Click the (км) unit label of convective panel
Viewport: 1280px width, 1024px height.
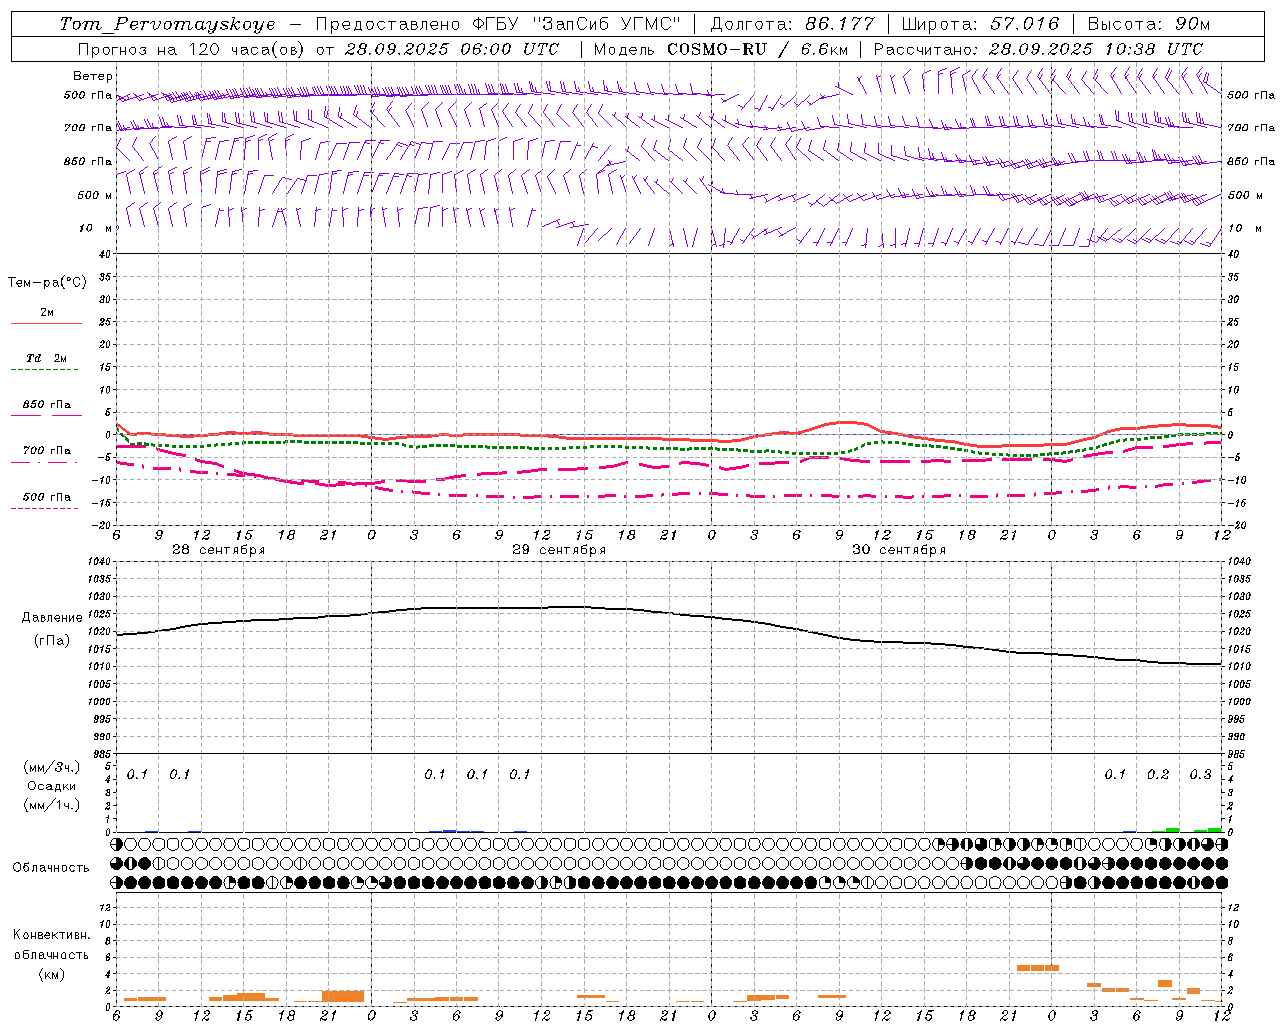point(51,973)
